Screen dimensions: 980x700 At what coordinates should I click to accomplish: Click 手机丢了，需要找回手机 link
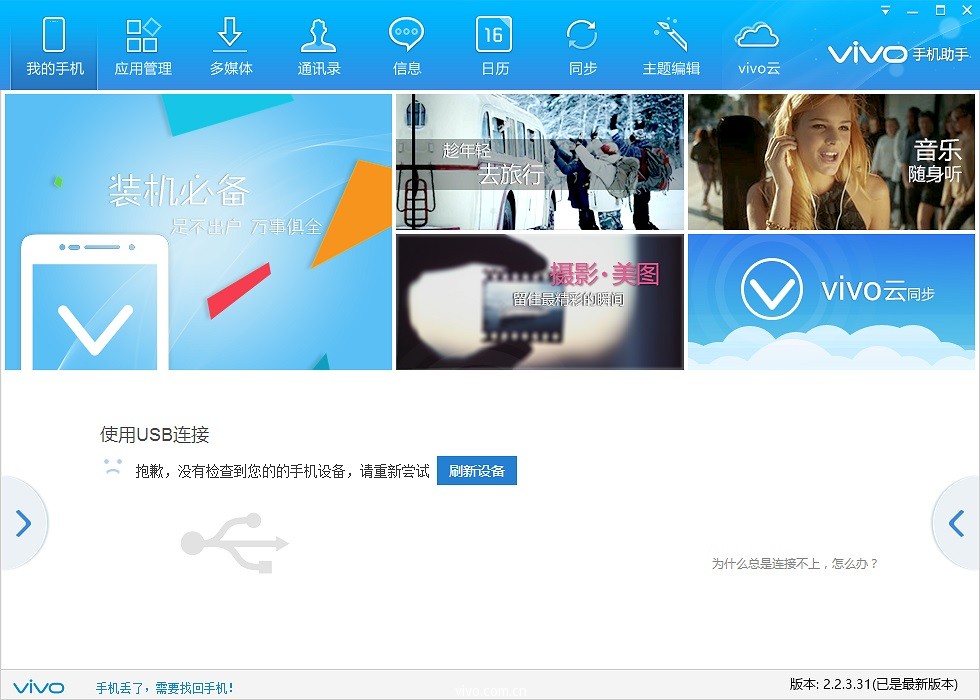(164, 688)
